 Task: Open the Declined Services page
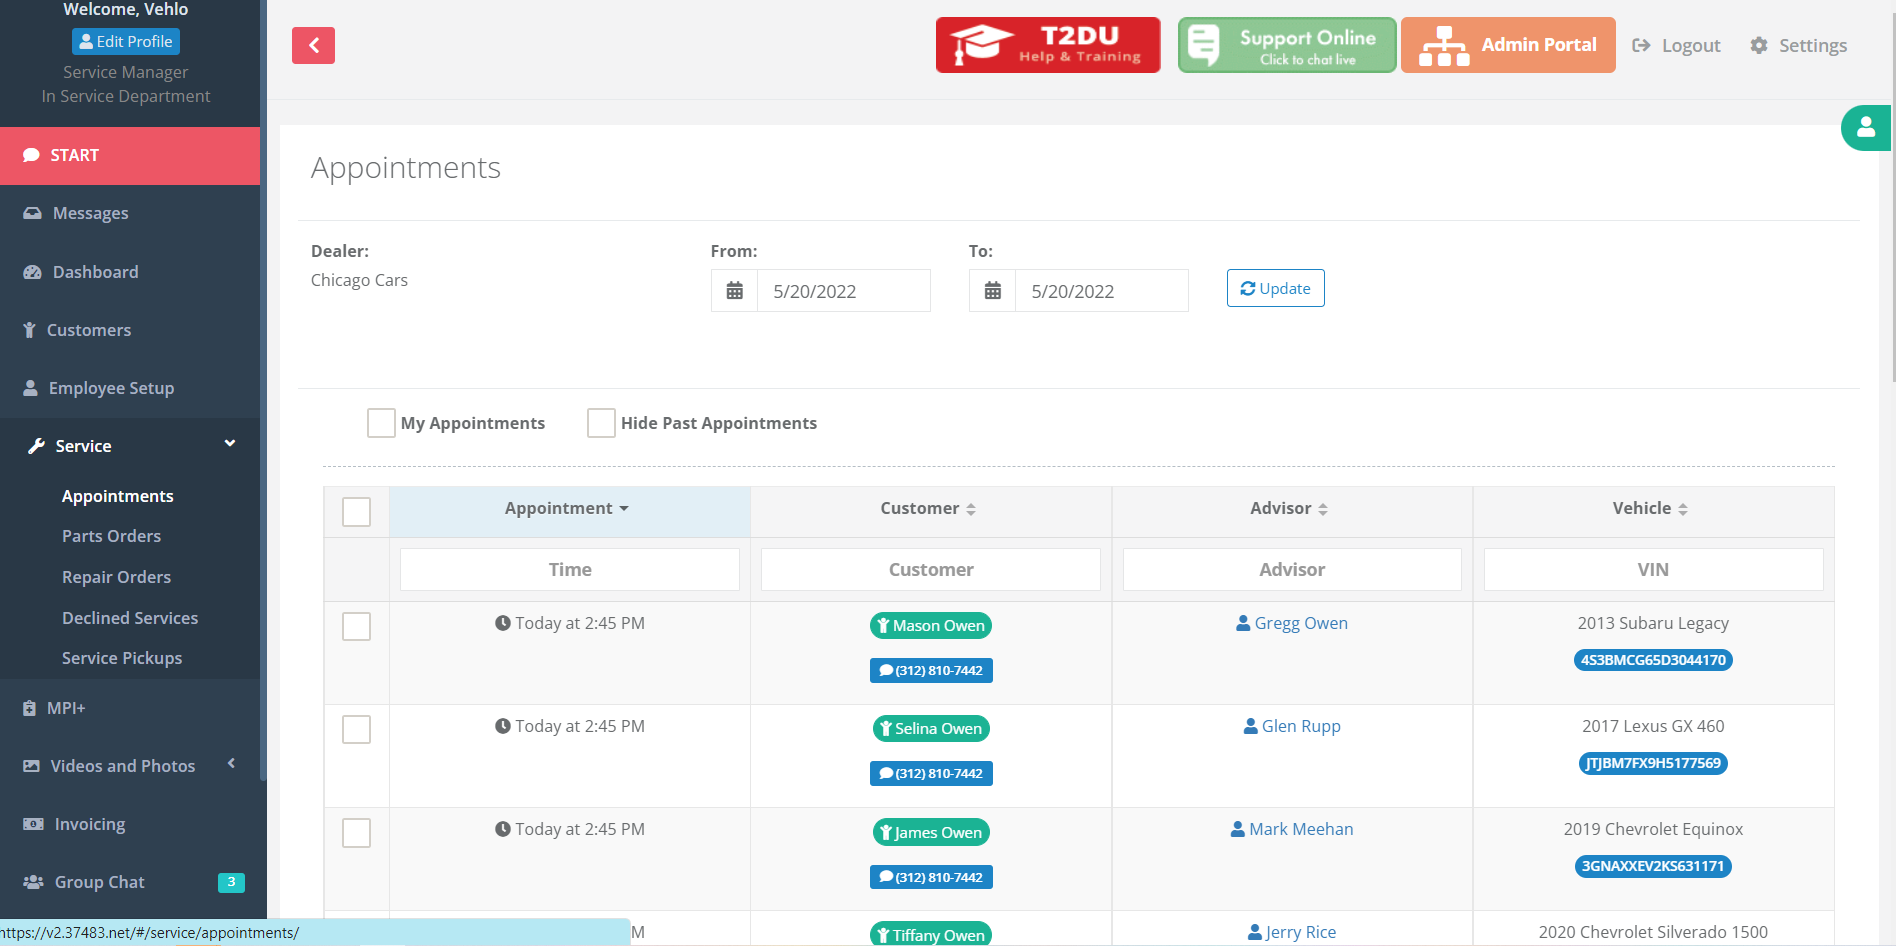[x=130, y=617]
